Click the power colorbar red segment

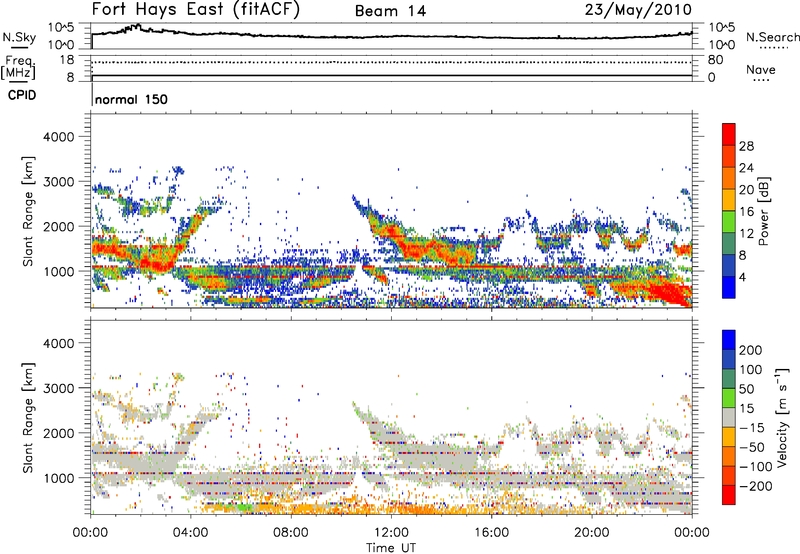coord(729,133)
